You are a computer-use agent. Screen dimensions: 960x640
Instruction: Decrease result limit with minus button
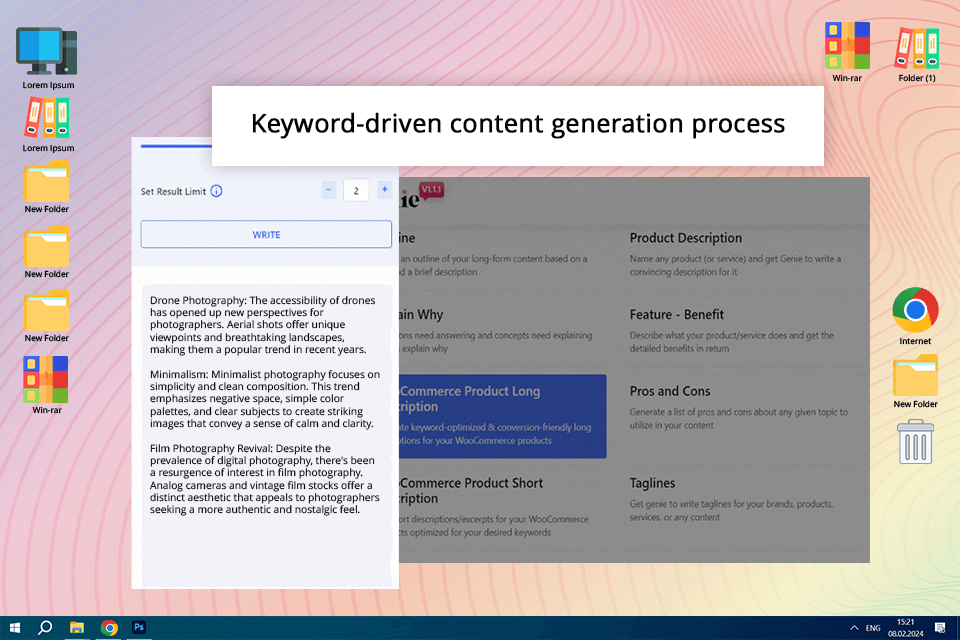[328, 190]
